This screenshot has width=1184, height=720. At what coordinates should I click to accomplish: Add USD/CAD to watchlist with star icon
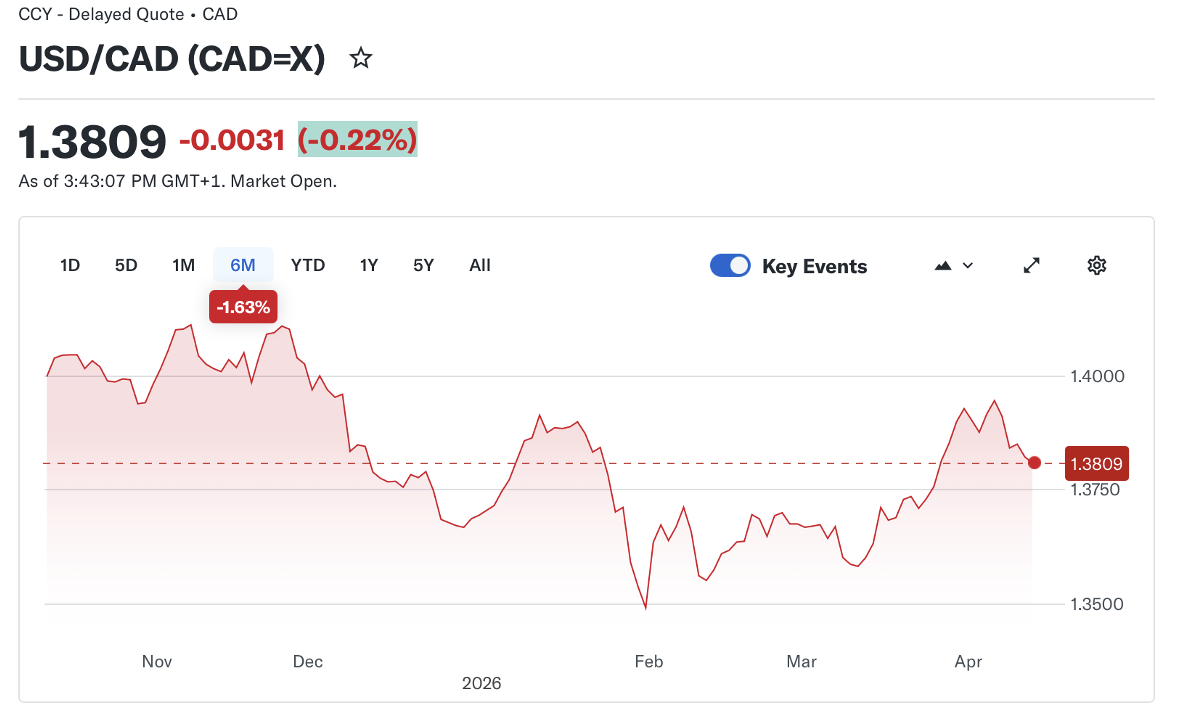pyautogui.click(x=361, y=59)
